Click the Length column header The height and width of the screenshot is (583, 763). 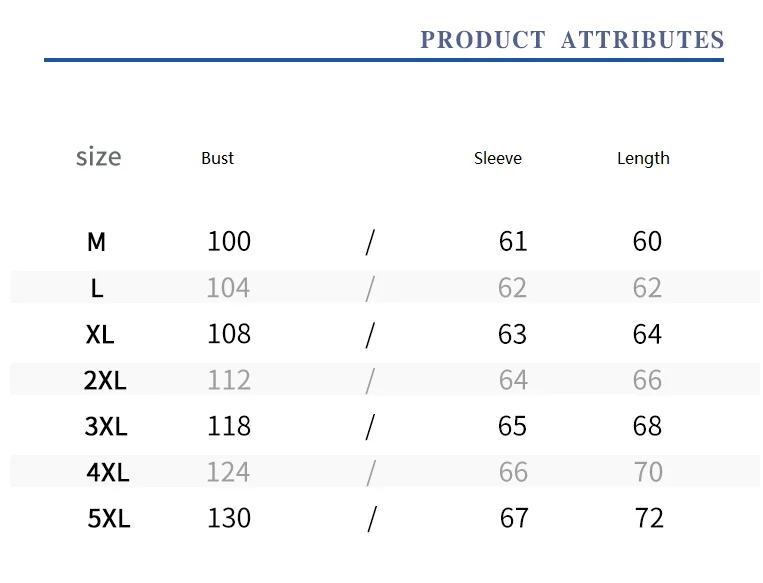pos(643,159)
